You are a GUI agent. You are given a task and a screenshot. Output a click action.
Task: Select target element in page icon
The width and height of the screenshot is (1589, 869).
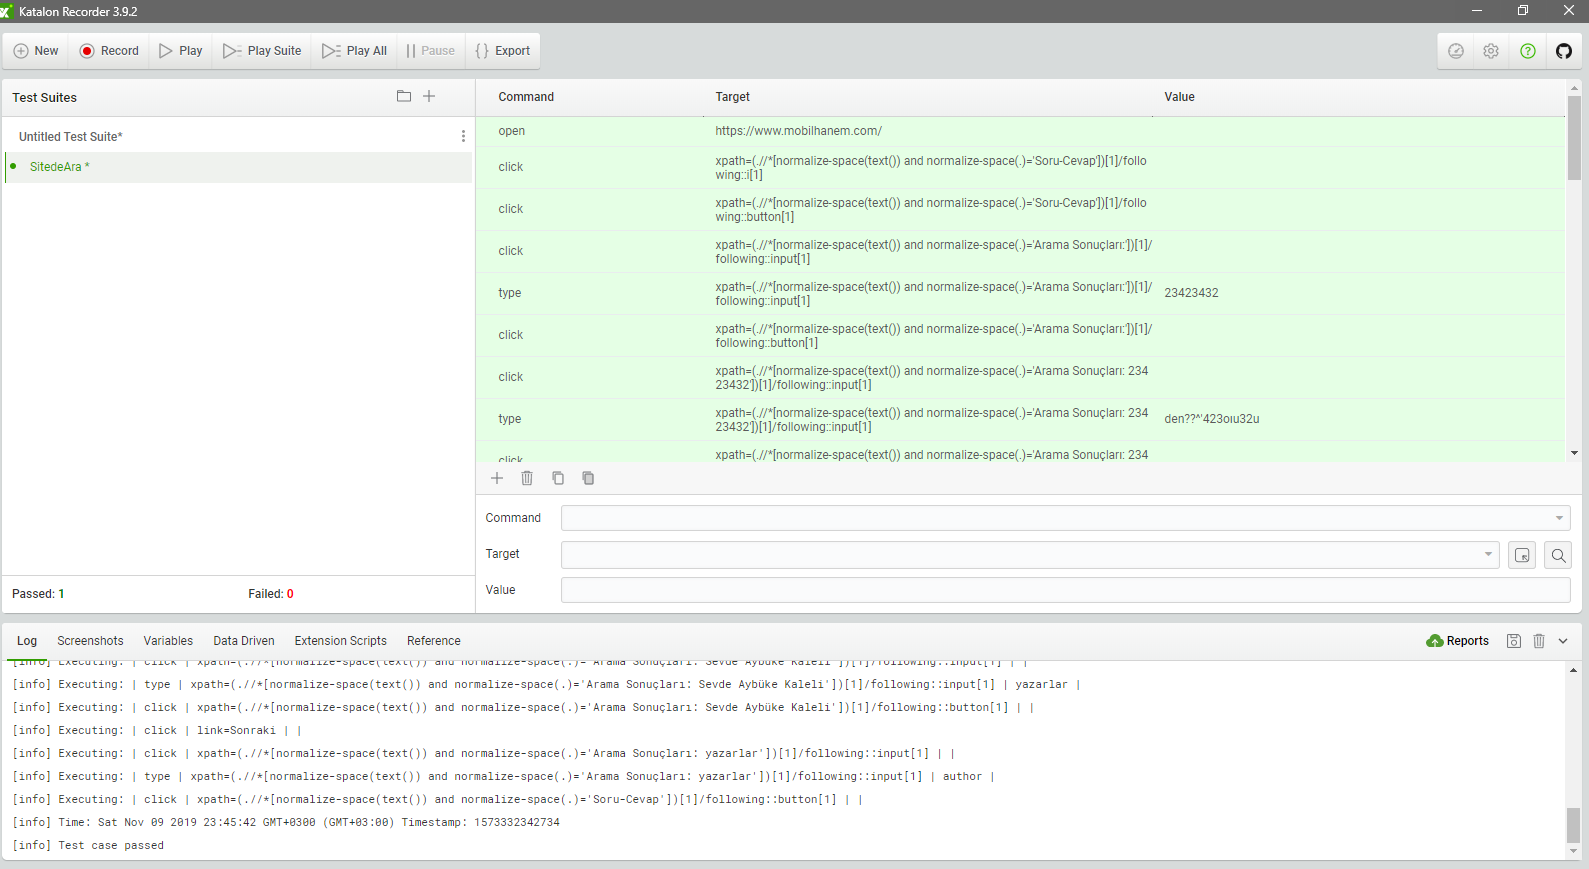[x=1522, y=555]
